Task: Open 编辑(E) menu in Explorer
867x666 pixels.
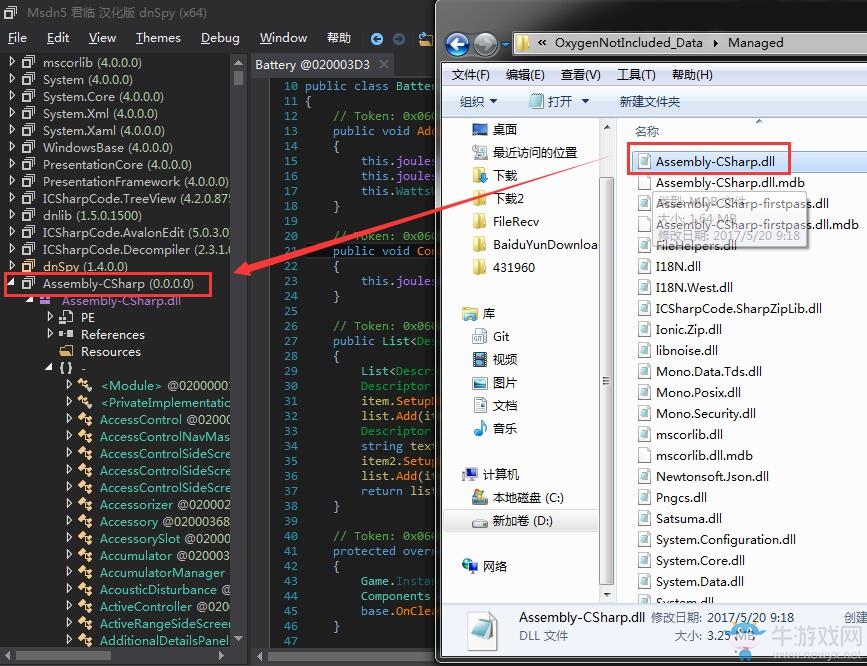Action: tap(525, 75)
